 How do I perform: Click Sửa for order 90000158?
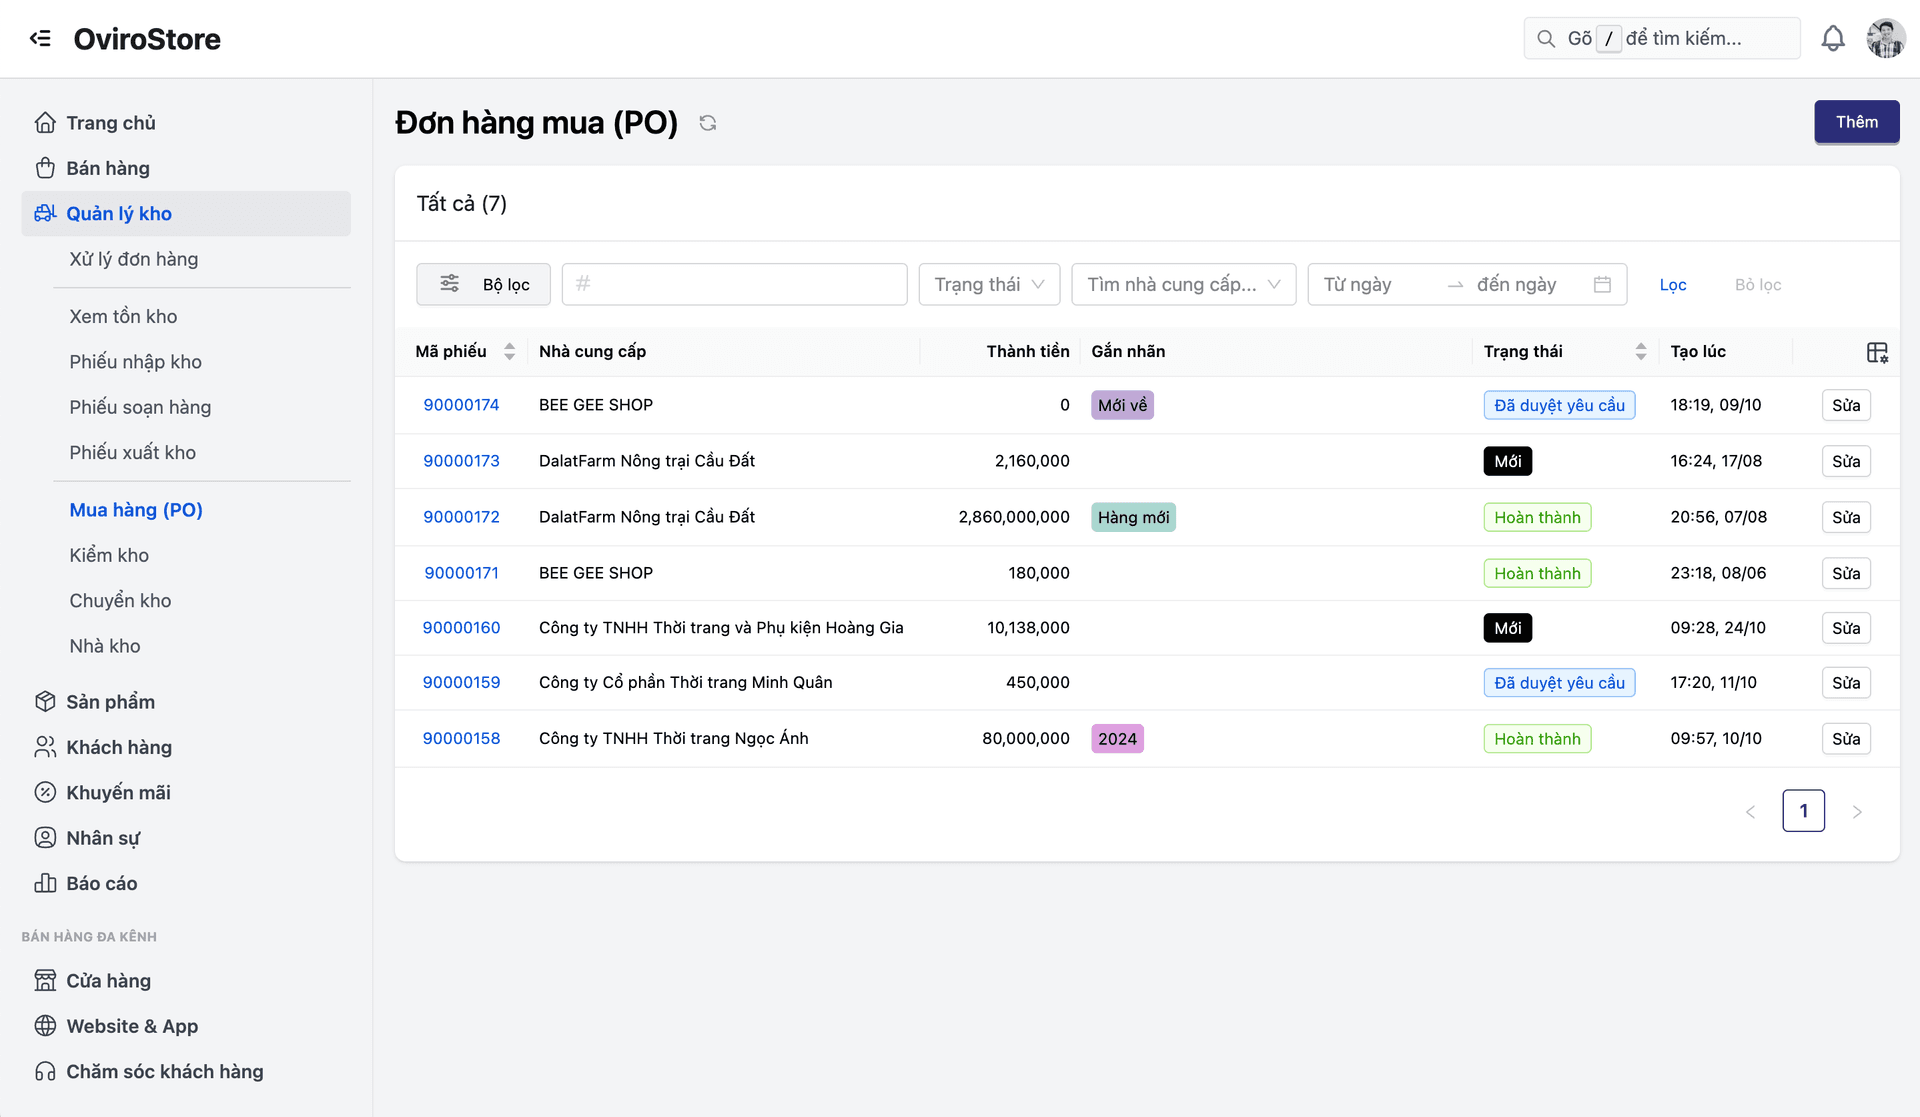pyautogui.click(x=1845, y=739)
